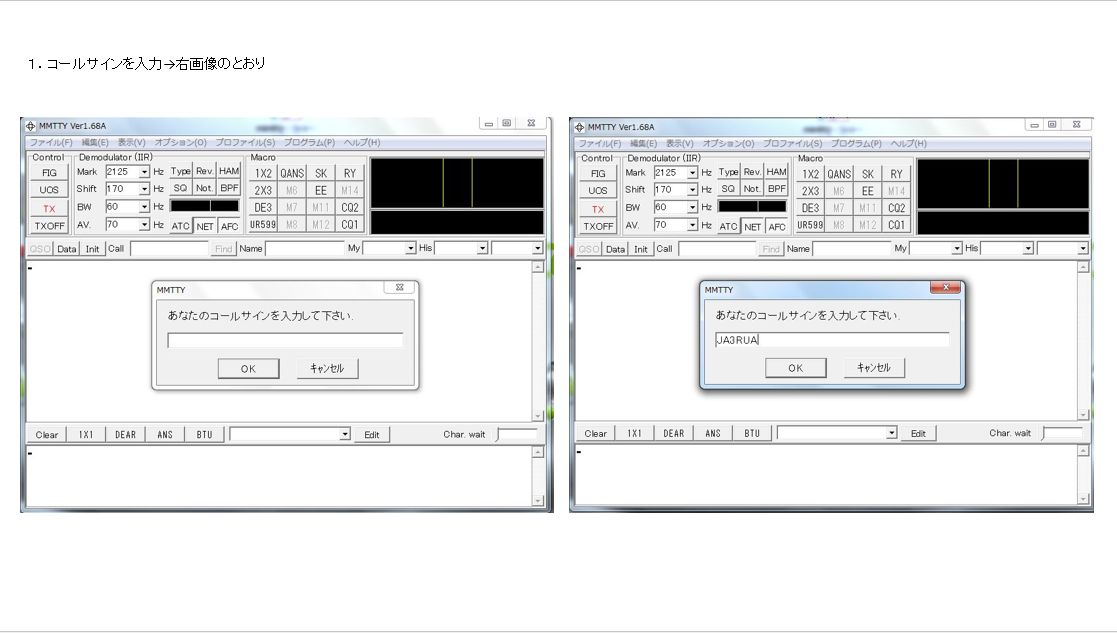This screenshot has width=1117, height=633.
Task: Click Init button in left window log bar
Action: (93, 249)
